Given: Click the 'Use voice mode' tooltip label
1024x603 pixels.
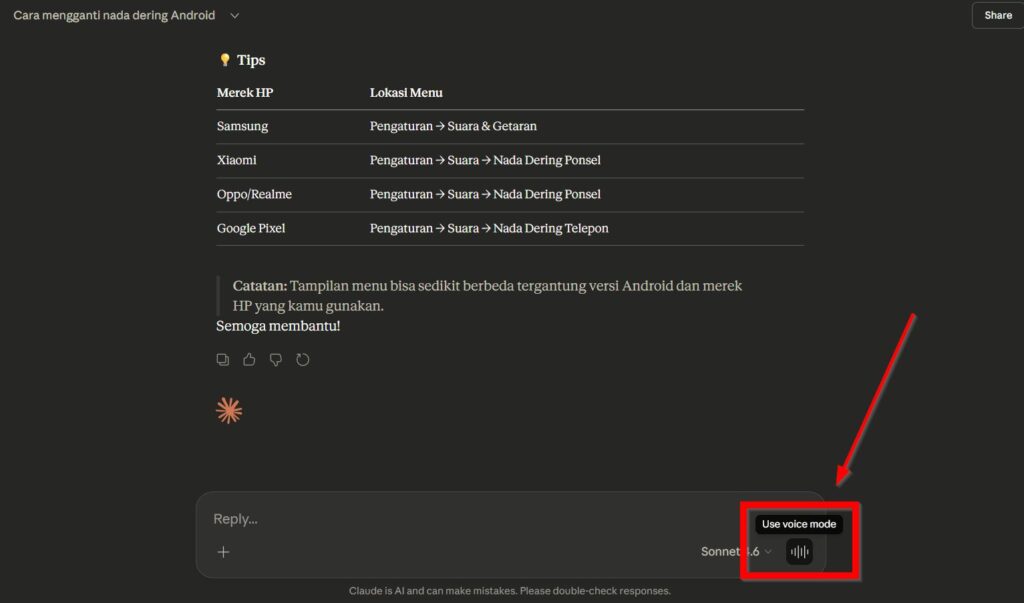Looking at the screenshot, I should click(797, 524).
